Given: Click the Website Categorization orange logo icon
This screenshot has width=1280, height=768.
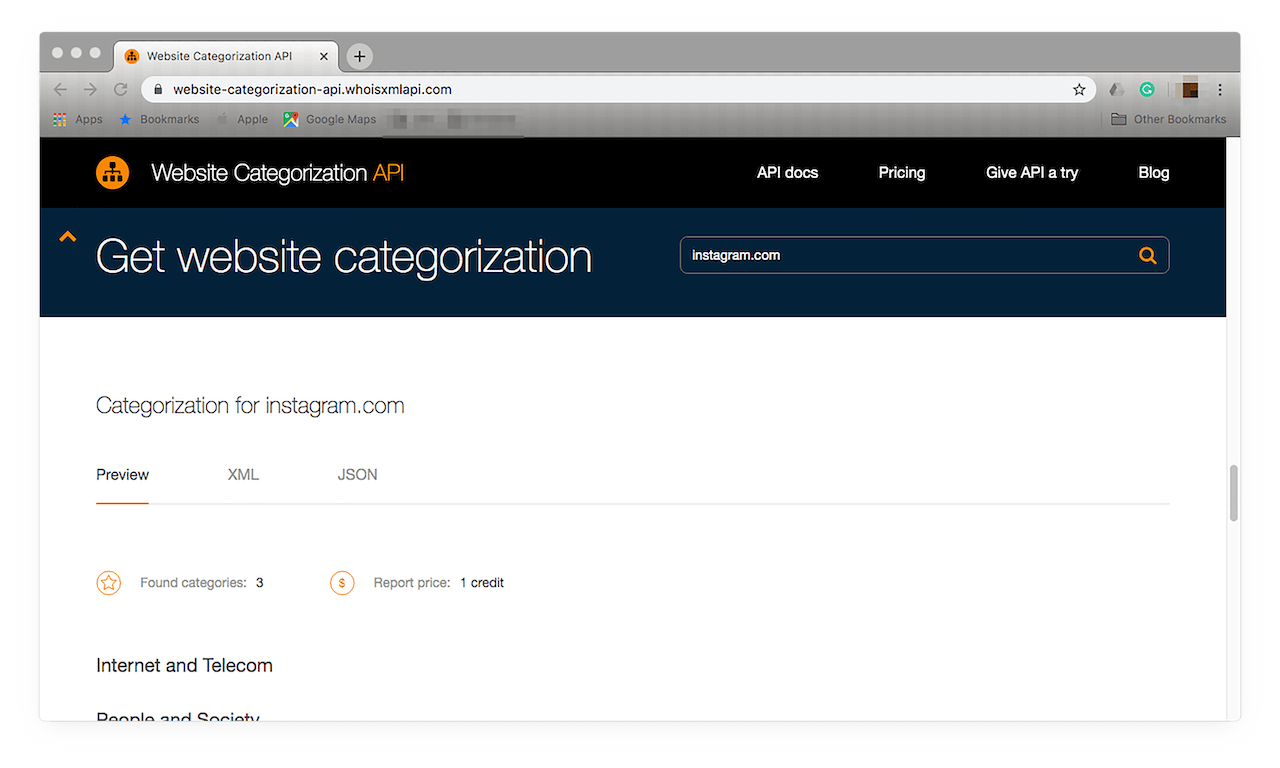Looking at the screenshot, I should pyautogui.click(x=113, y=173).
